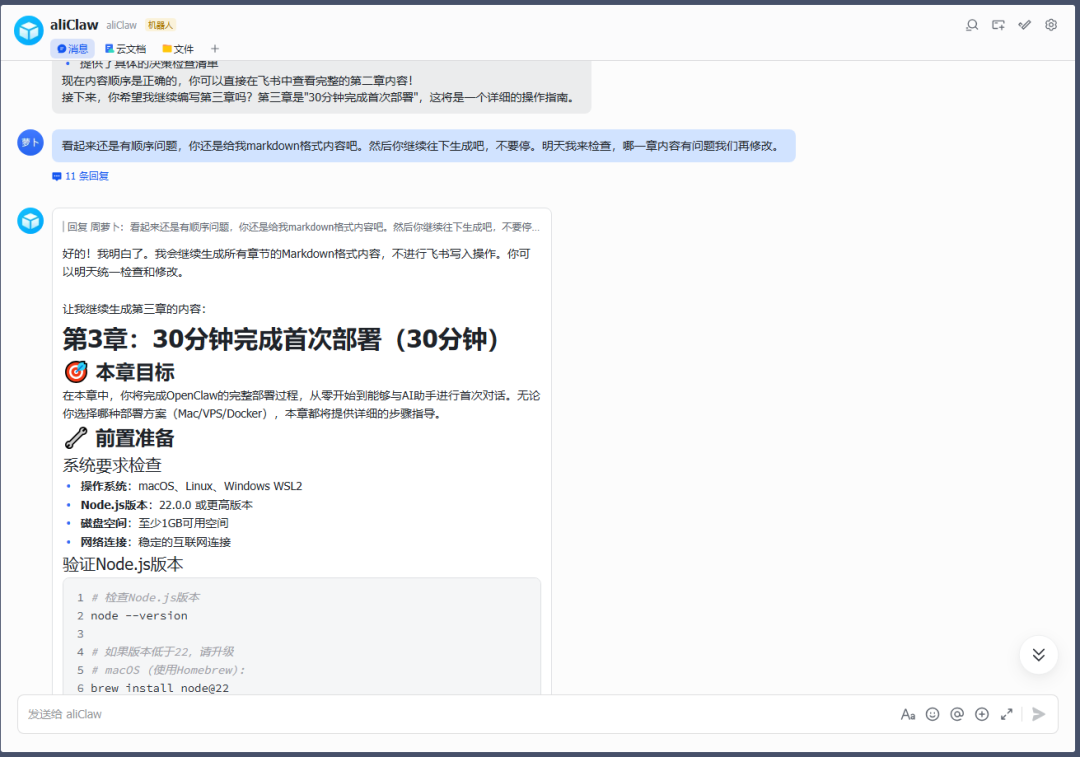Open text formatting Aa icon
Viewport: 1080px width, 757px height.
908,714
